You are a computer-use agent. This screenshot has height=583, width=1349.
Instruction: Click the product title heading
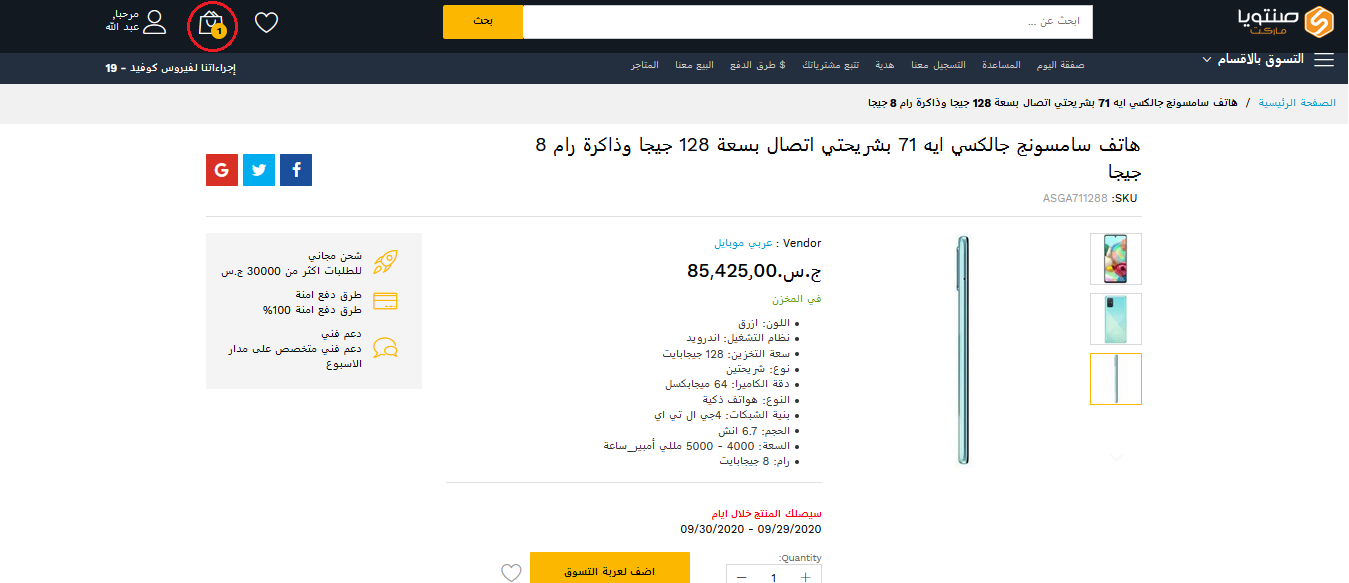(x=839, y=158)
